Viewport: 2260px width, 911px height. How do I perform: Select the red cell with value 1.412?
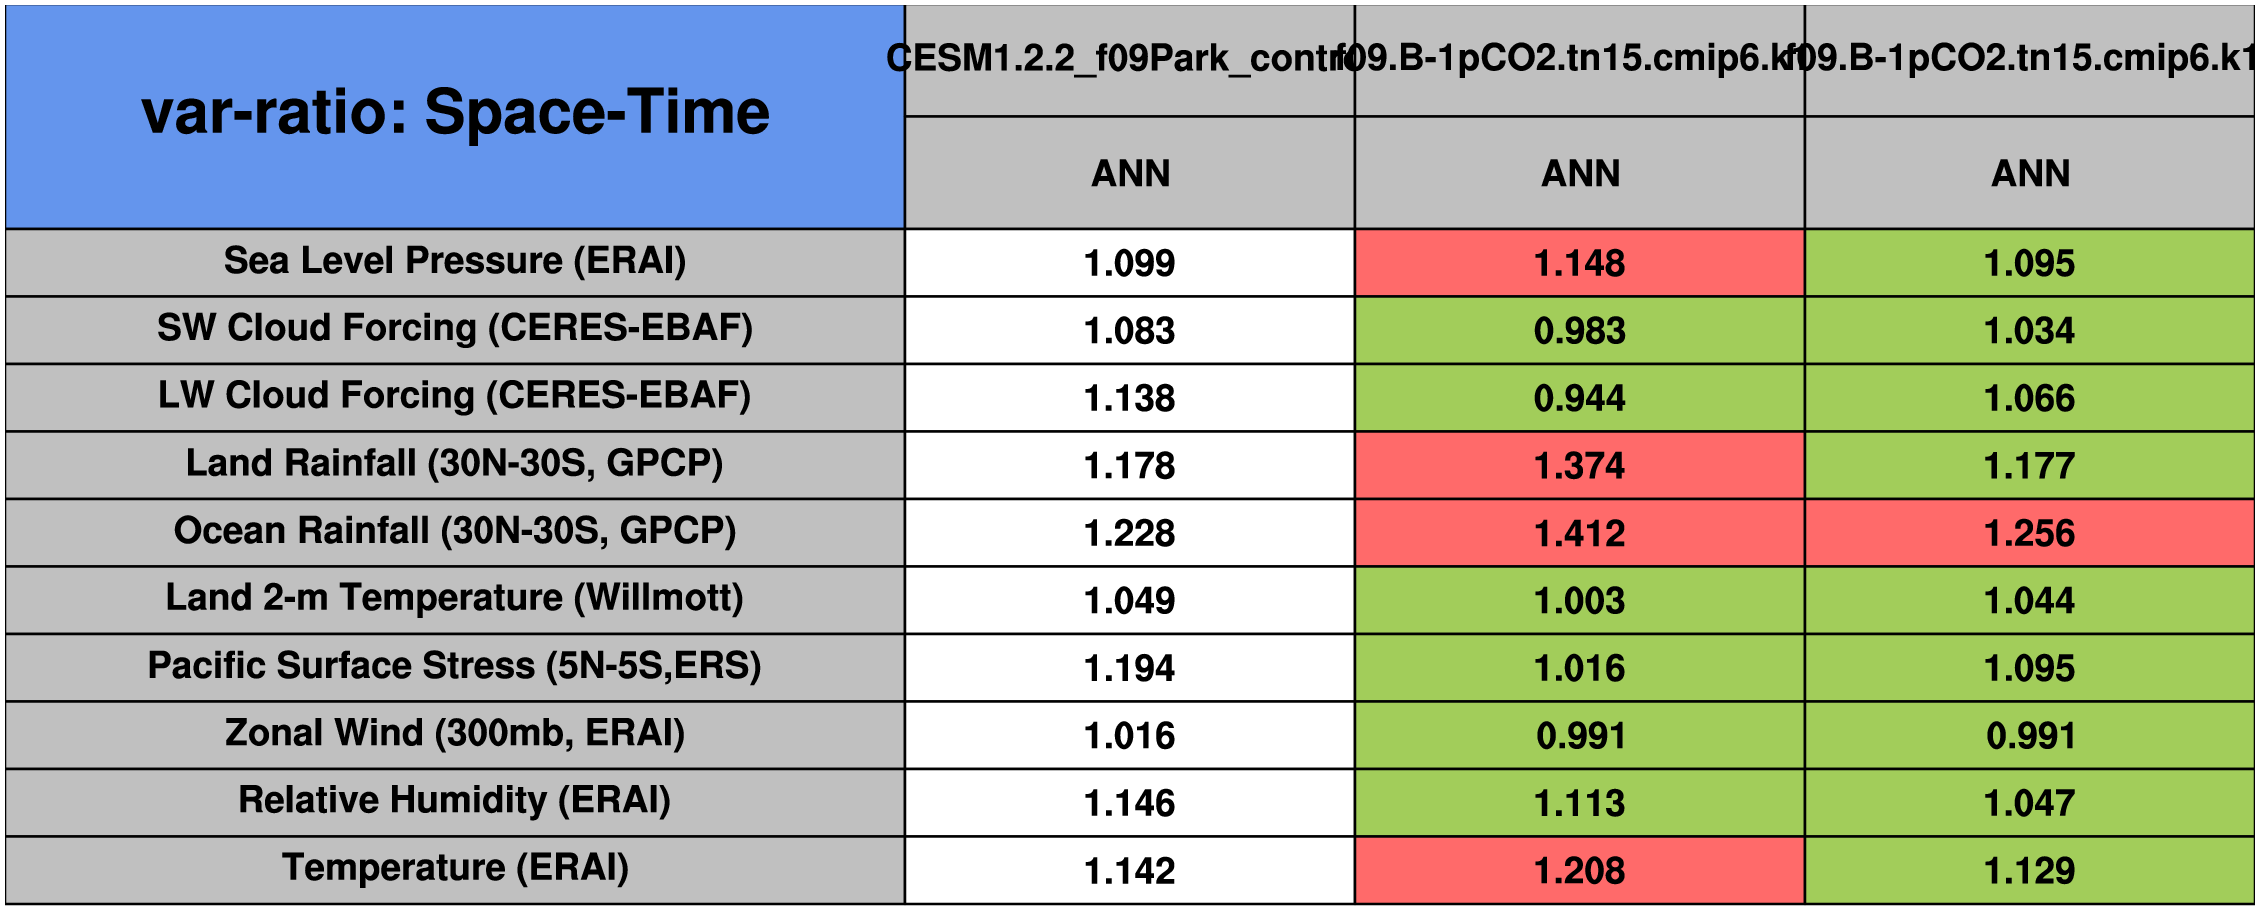tap(1579, 533)
